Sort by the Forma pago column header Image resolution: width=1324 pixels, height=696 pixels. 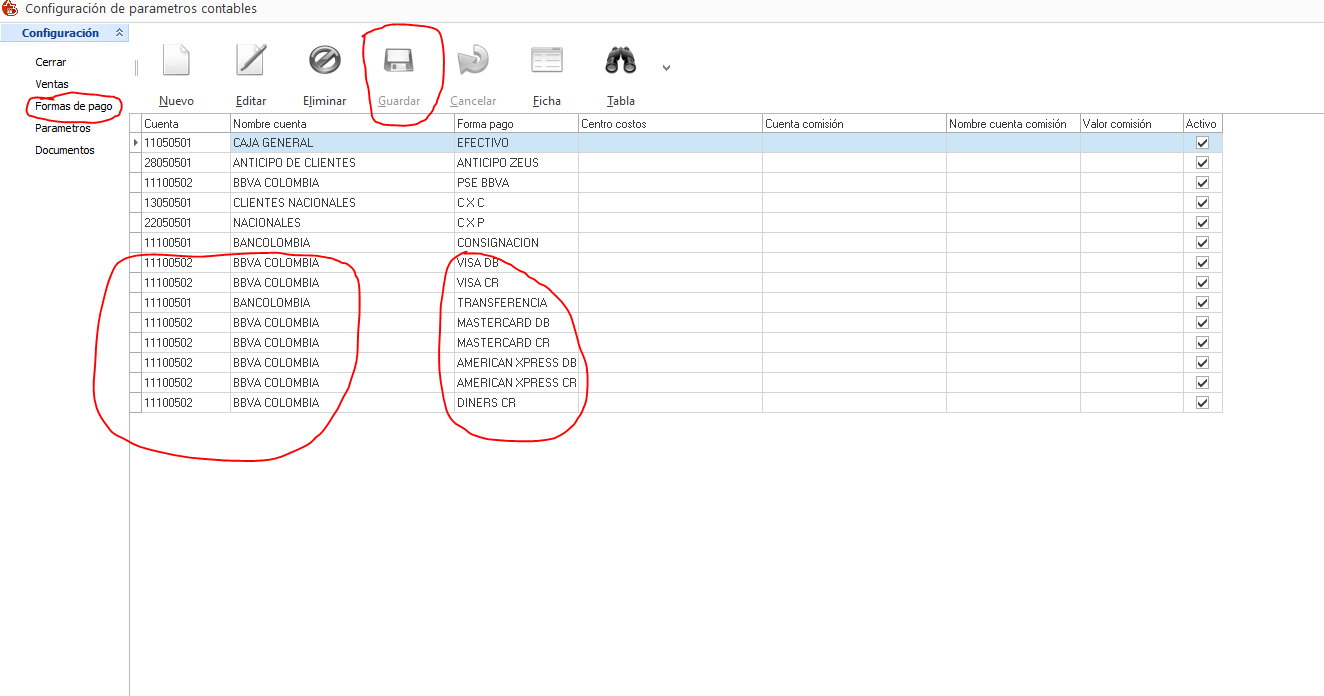click(516, 124)
